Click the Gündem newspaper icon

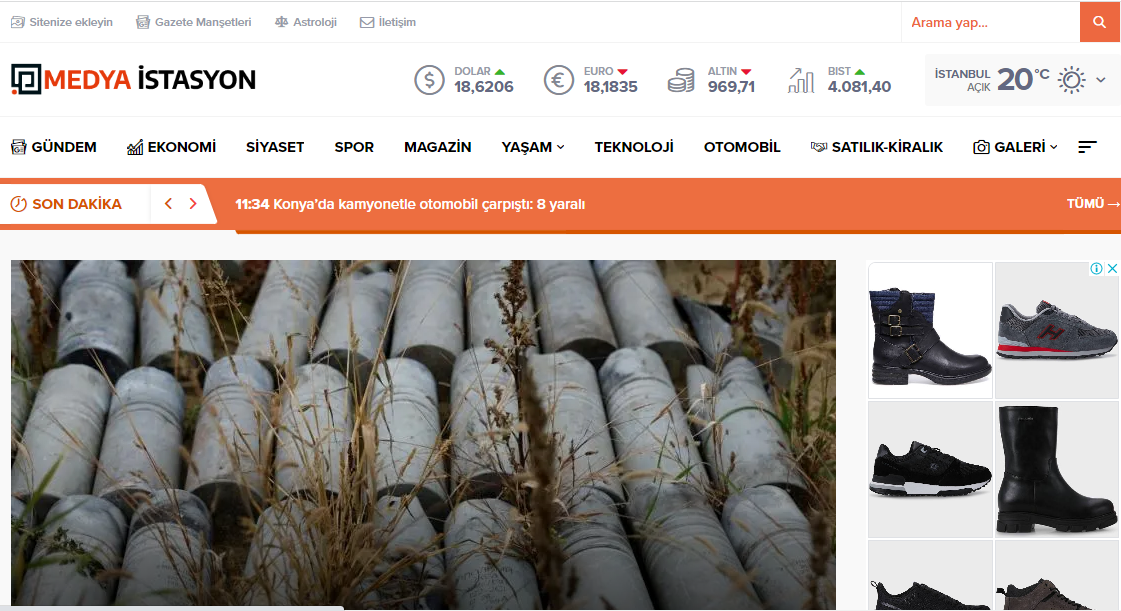(x=19, y=147)
